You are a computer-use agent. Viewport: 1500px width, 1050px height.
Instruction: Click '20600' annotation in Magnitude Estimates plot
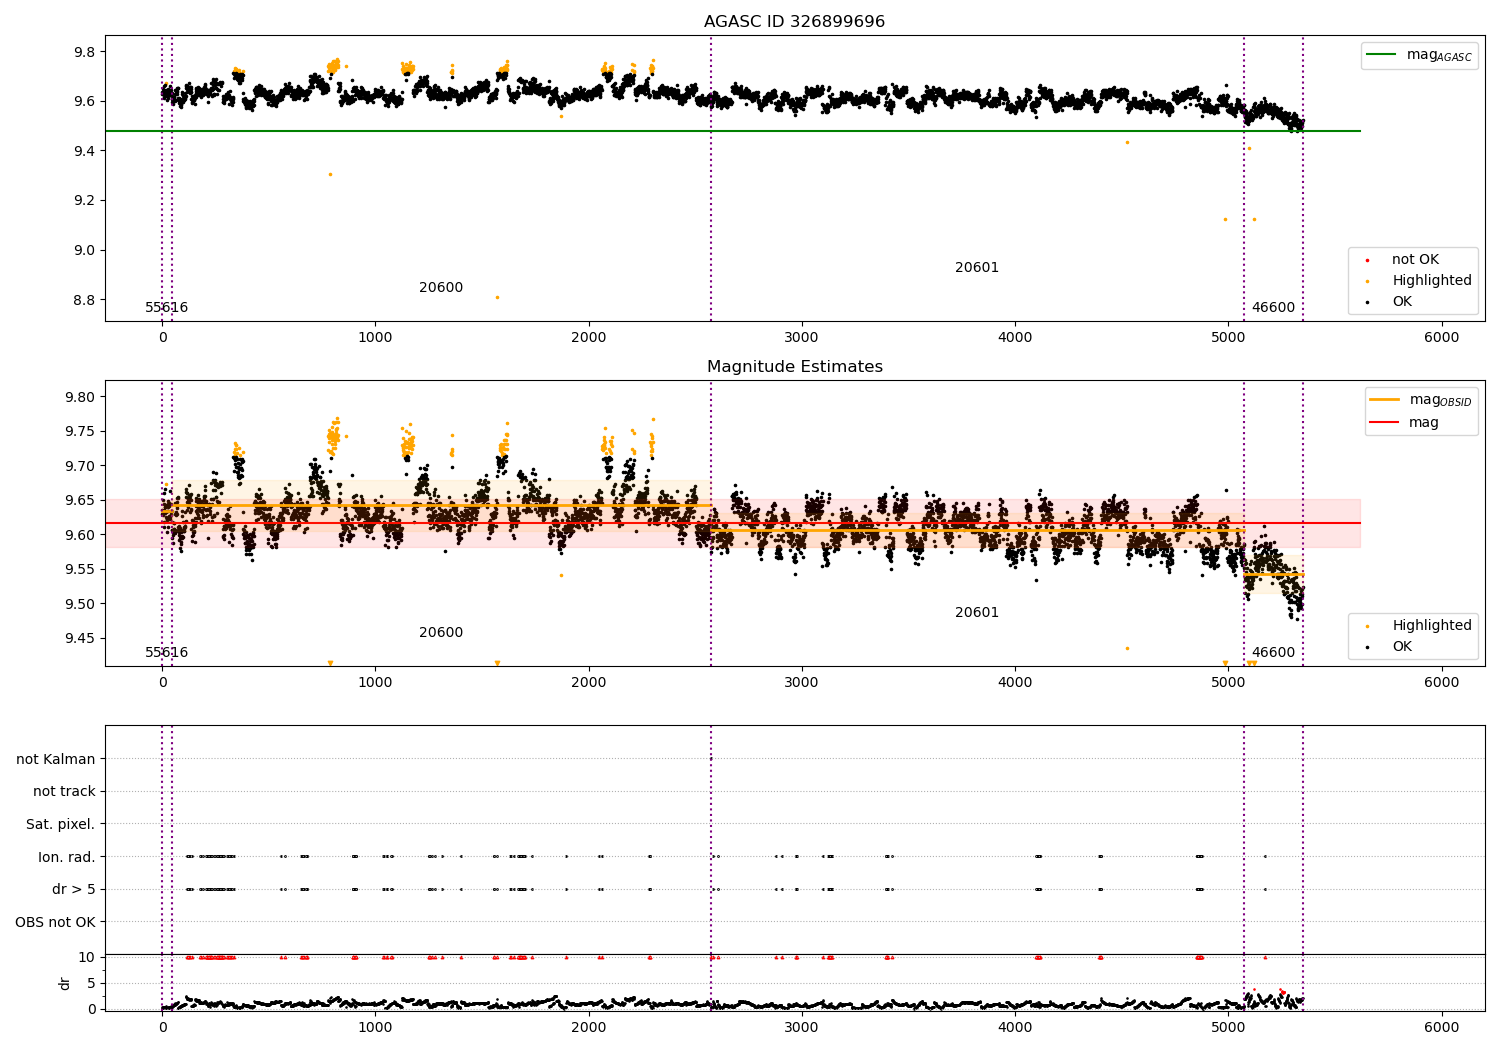[x=441, y=633]
